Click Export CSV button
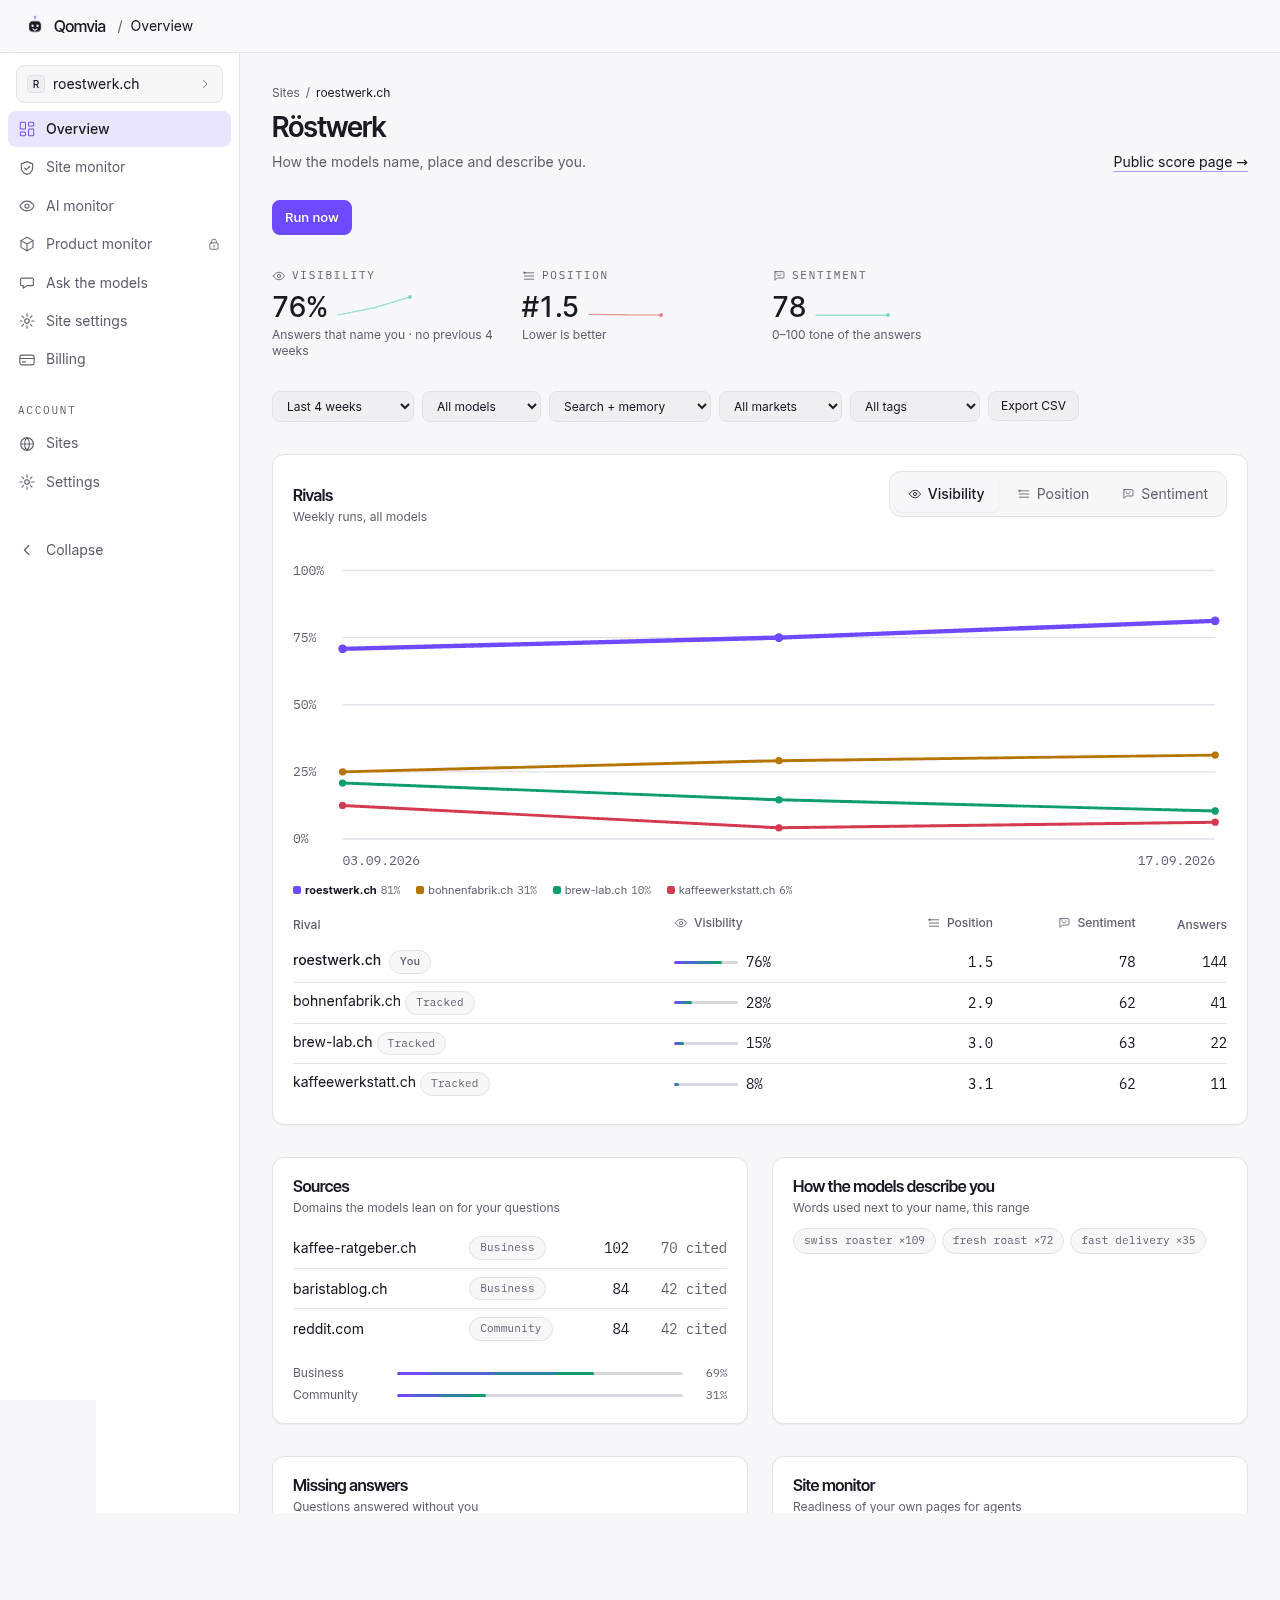The image size is (1280, 1600). point(1033,406)
